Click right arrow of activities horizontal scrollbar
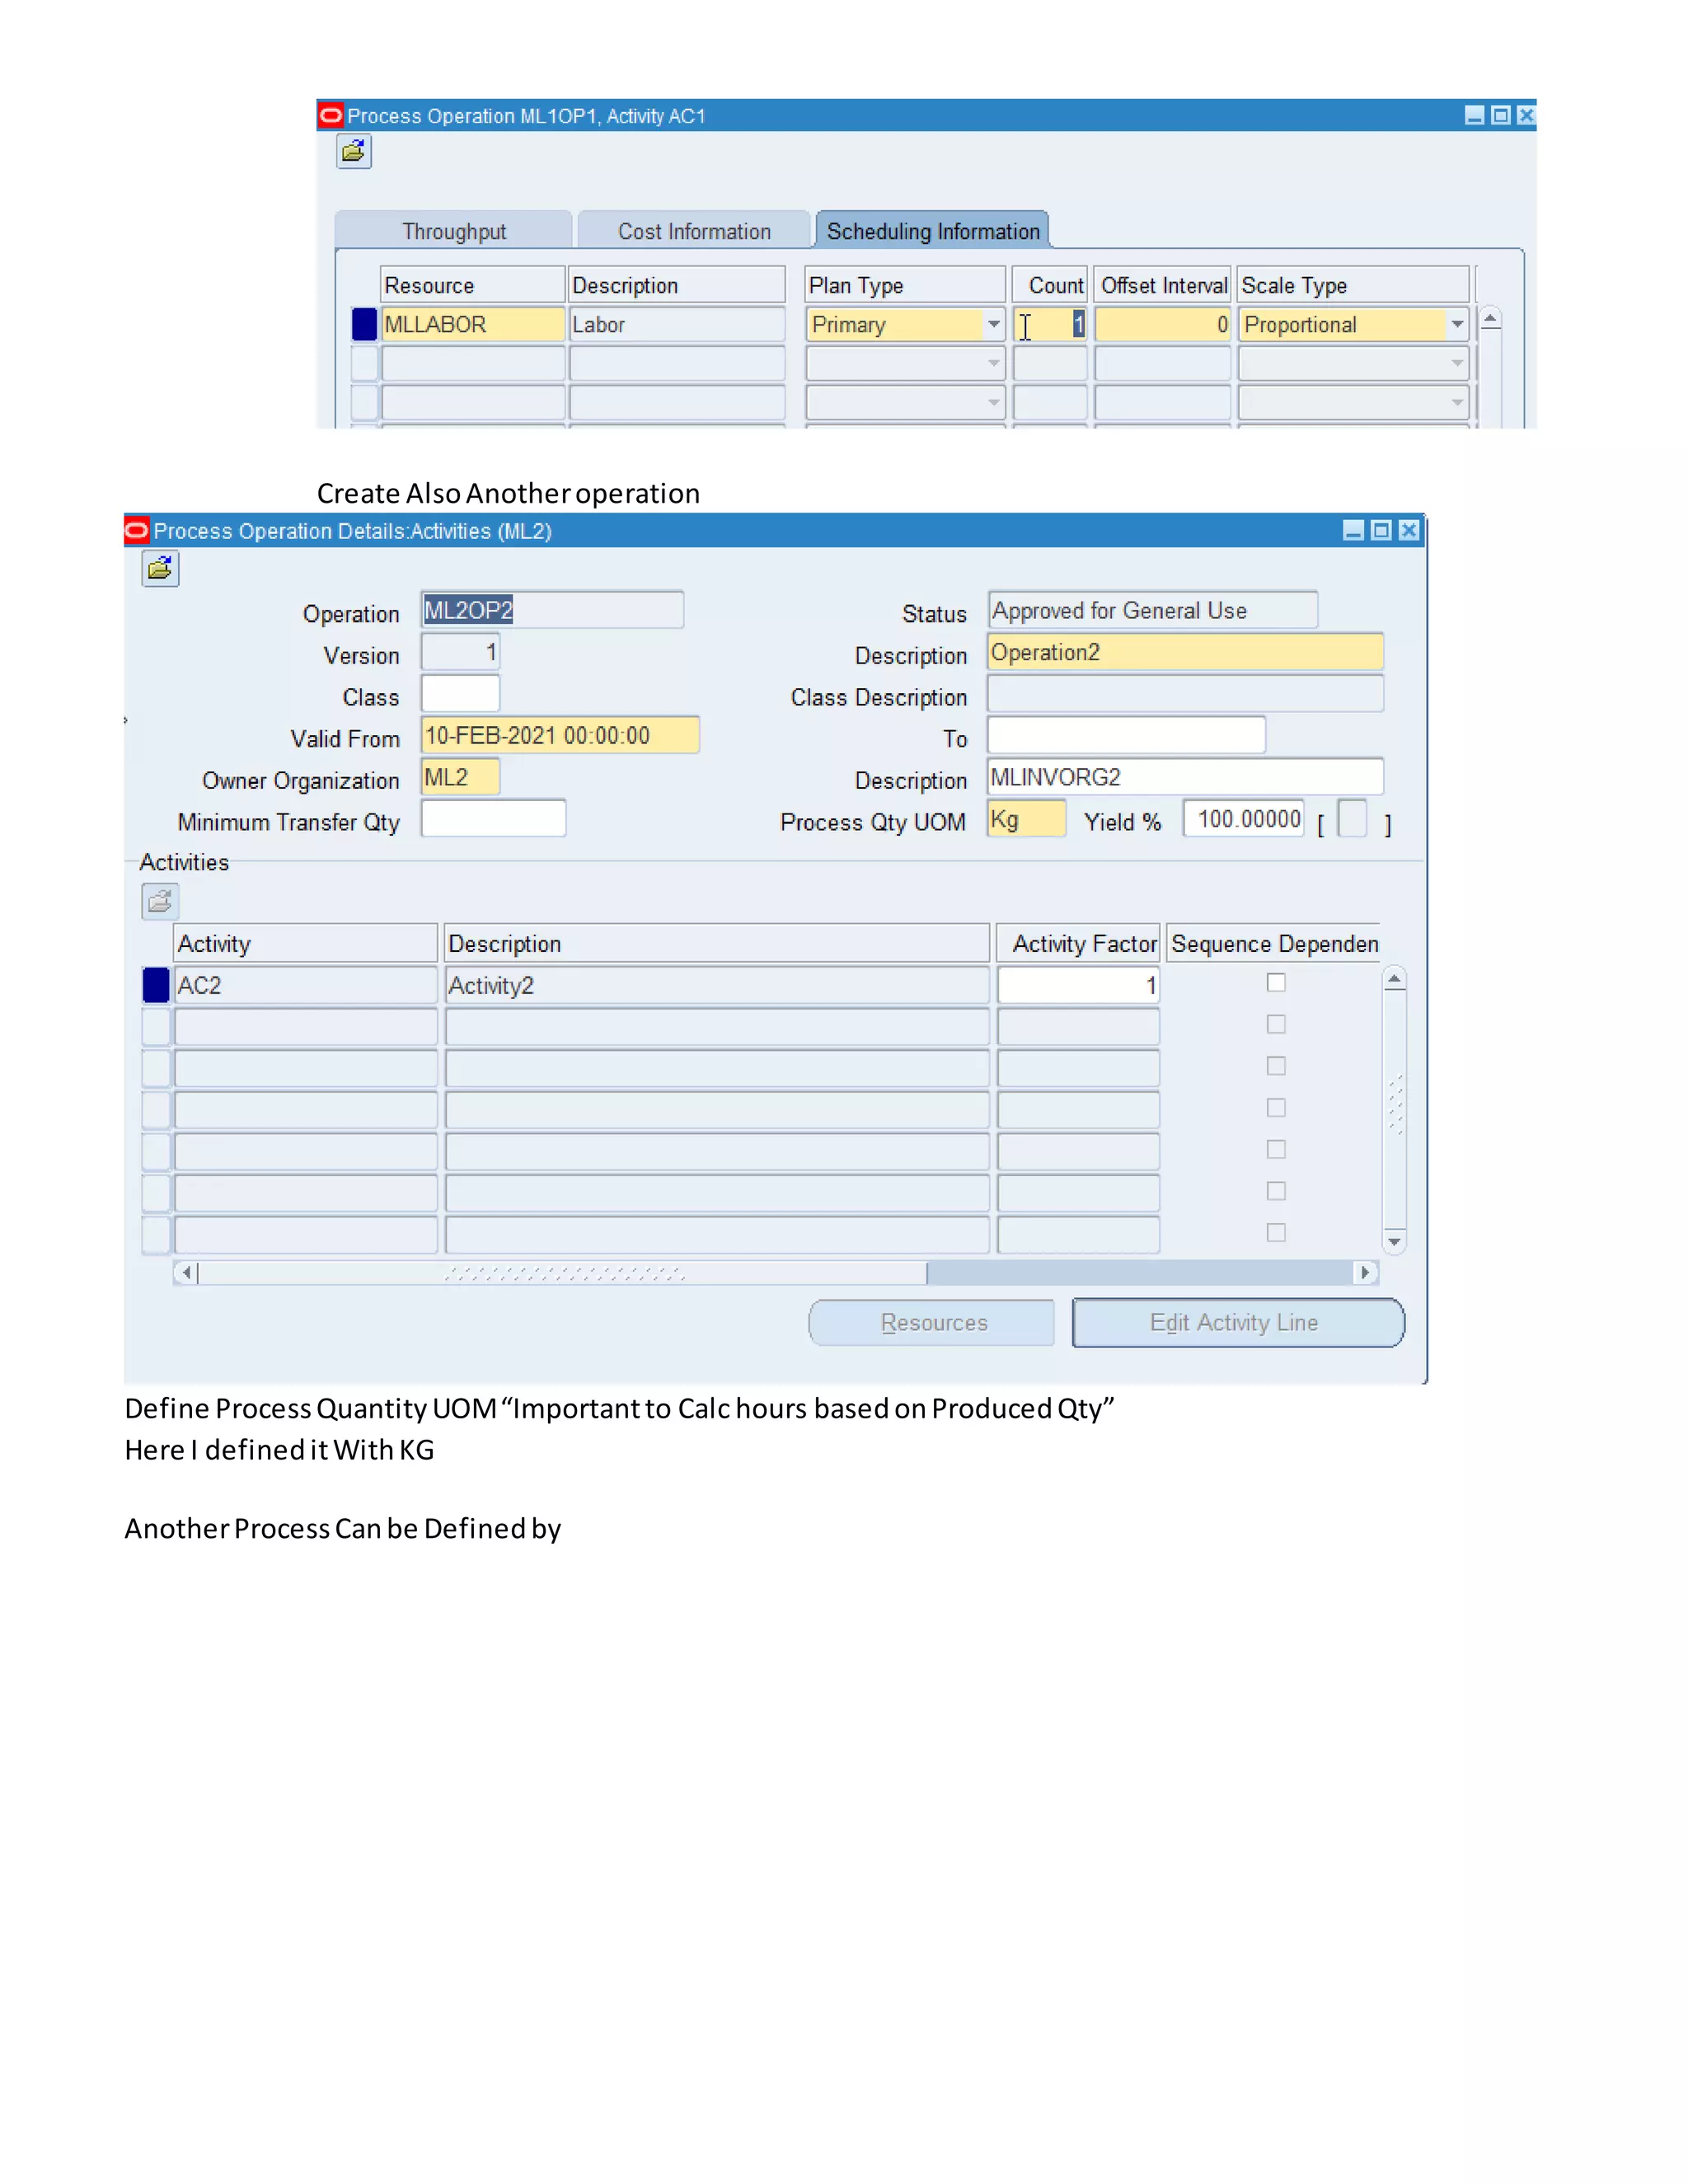 pos(1365,1273)
